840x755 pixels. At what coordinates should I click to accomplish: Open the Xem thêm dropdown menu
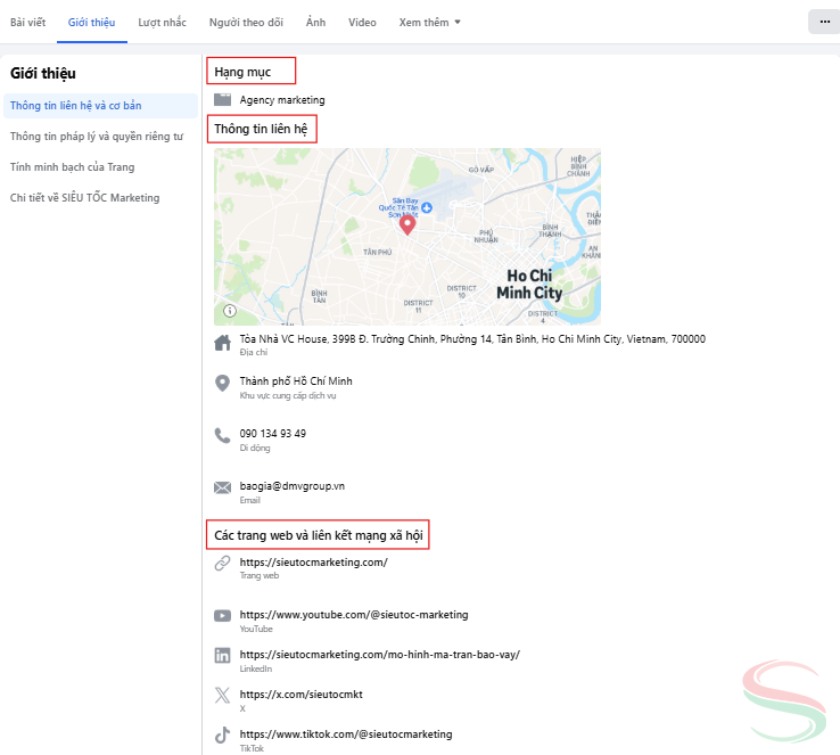426,21
